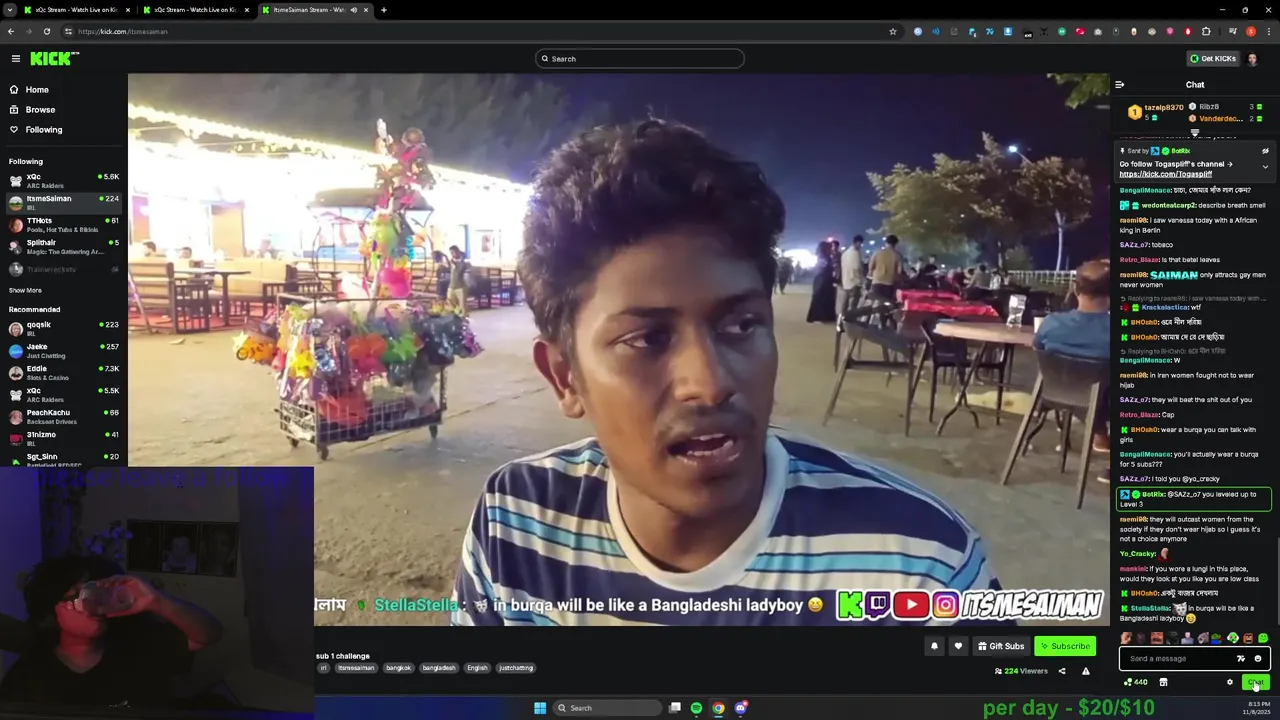Open the KICKs shop icon below chat
The height and width of the screenshot is (720, 1280).
1163,682
